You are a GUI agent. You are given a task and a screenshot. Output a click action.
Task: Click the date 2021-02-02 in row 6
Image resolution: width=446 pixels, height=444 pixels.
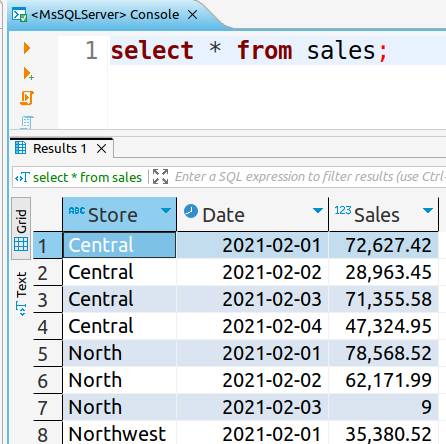252,380
